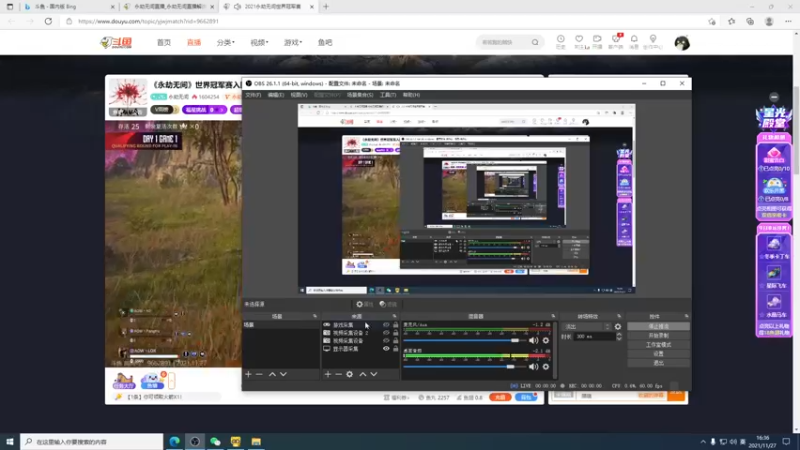Refresh the browser page
800x450 pixels.
click(48, 21)
